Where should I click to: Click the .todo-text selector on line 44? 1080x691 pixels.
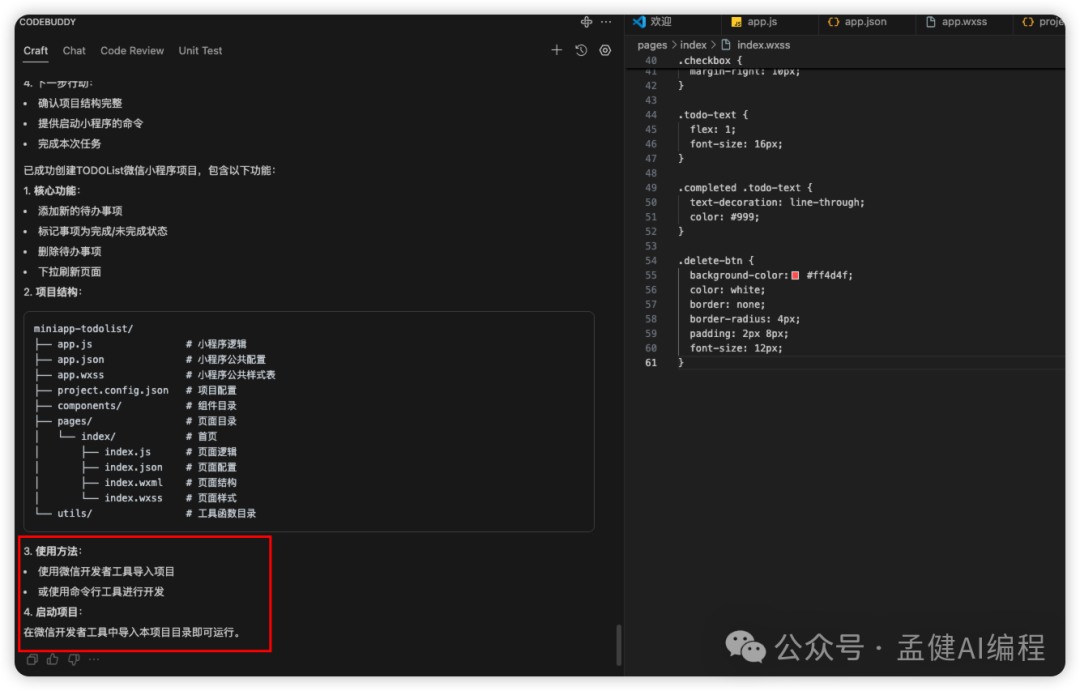tap(707, 115)
